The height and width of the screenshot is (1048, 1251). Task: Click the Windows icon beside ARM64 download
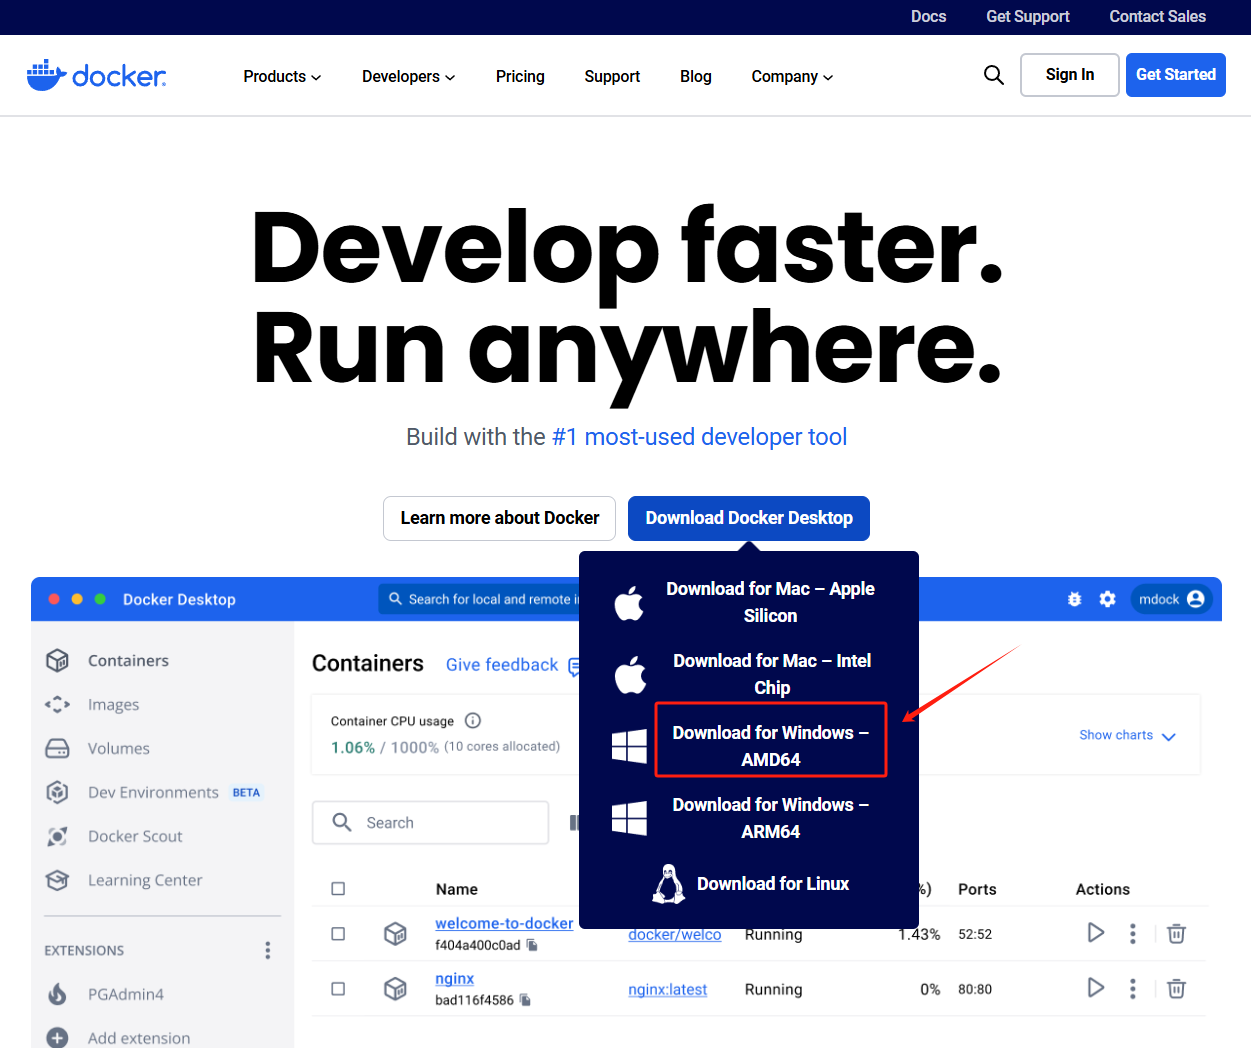click(x=629, y=818)
